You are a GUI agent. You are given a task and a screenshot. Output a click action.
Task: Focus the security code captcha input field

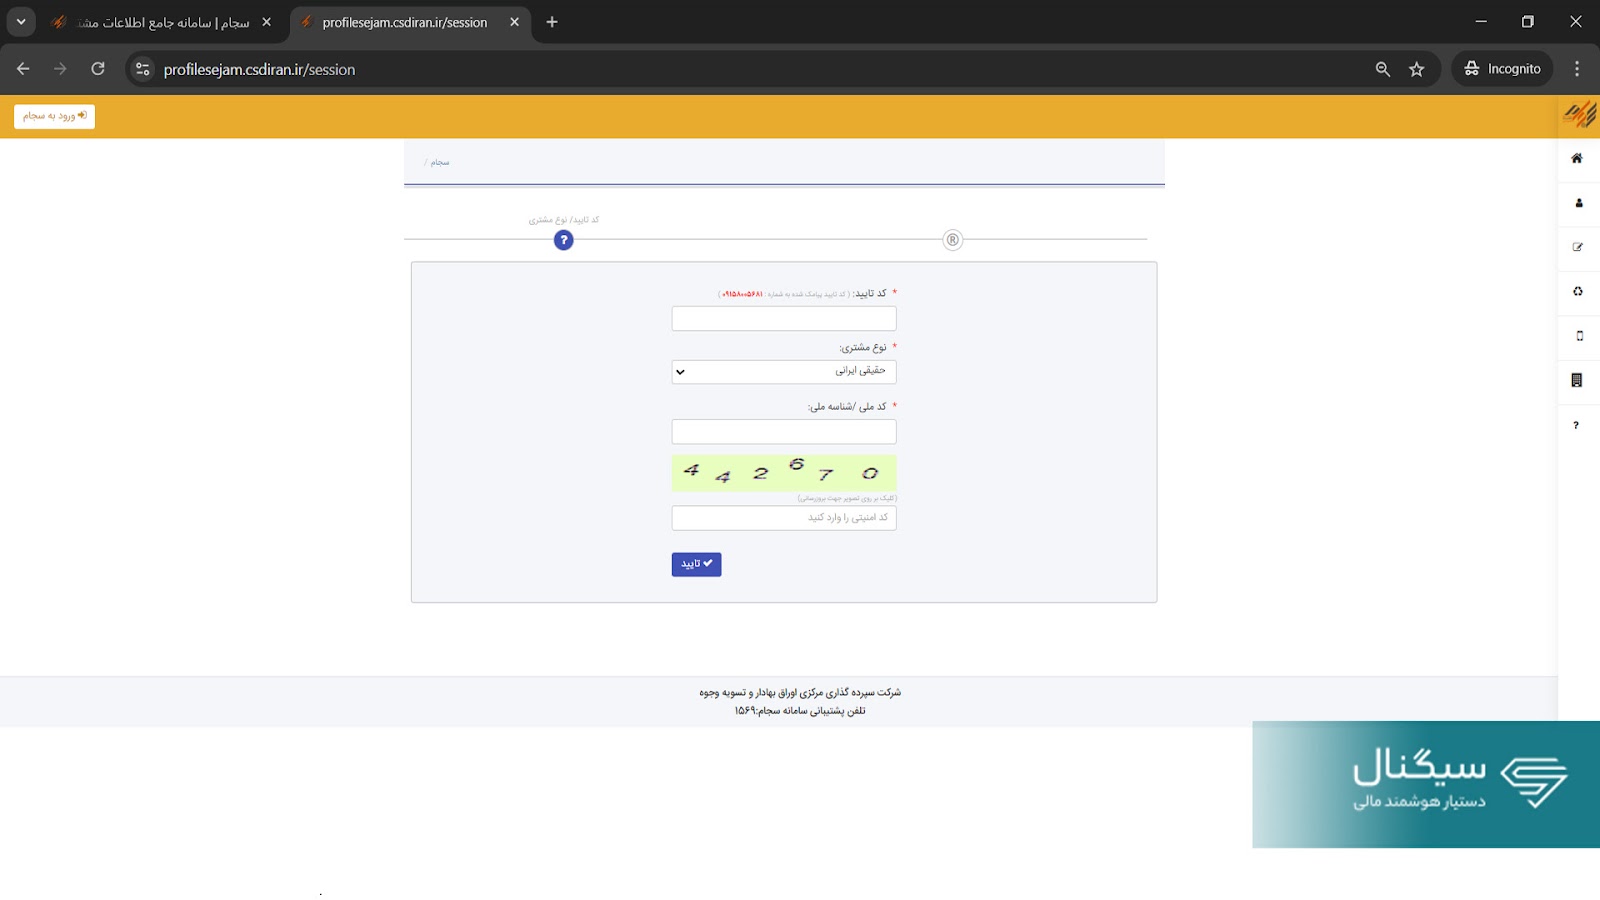click(784, 517)
